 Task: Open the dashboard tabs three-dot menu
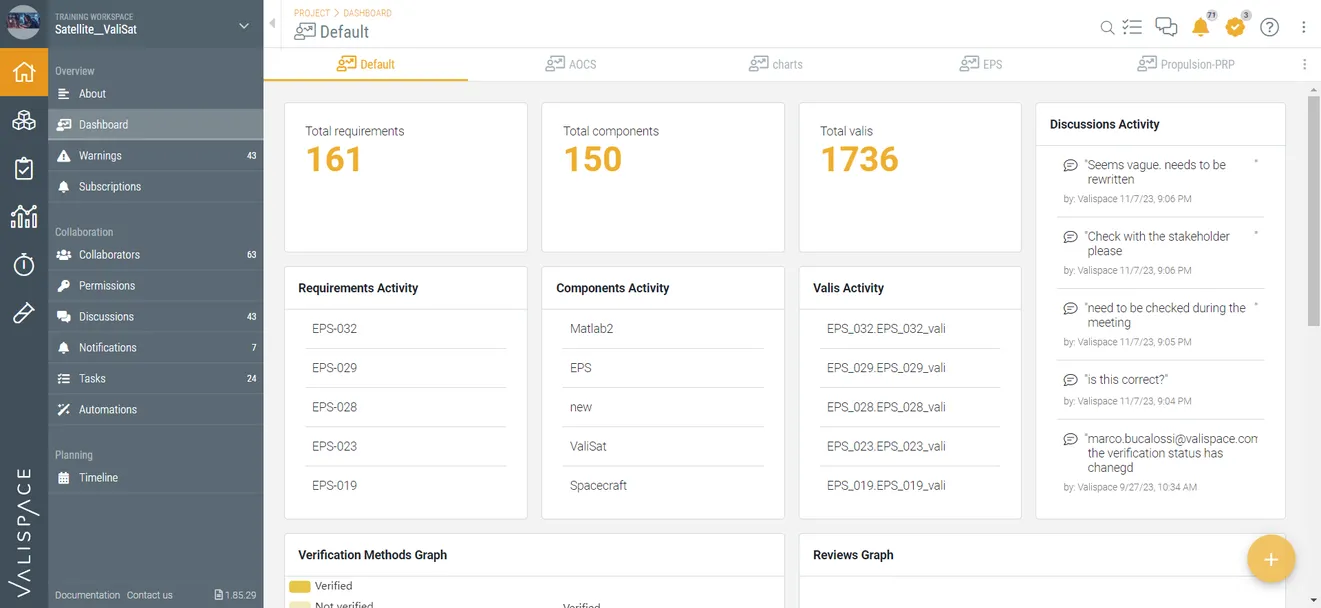[1304, 64]
